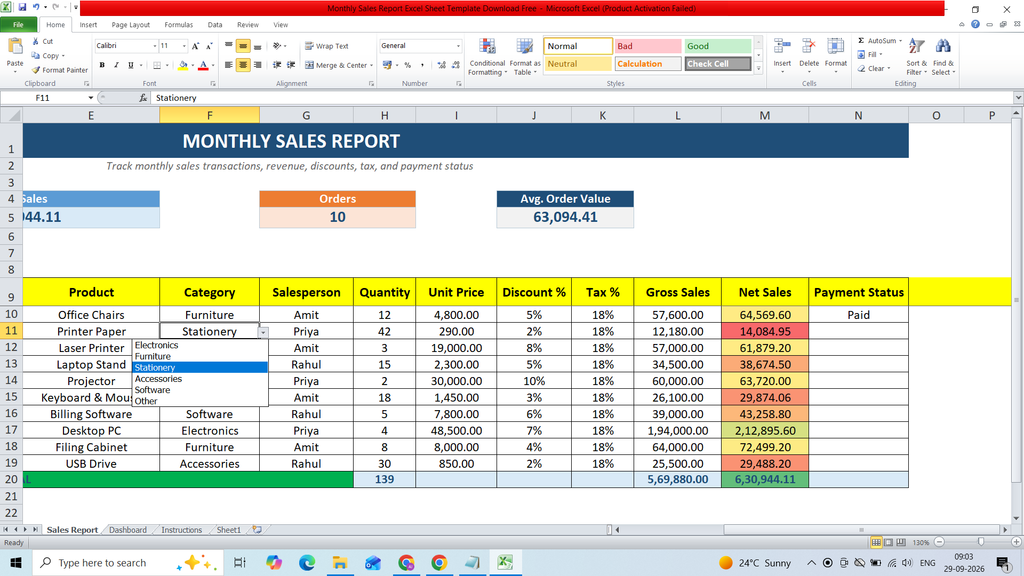The height and width of the screenshot is (576, 1024).
Task: Apply the Good cell style
Action: pyautogui.click(x=718, y=46)
